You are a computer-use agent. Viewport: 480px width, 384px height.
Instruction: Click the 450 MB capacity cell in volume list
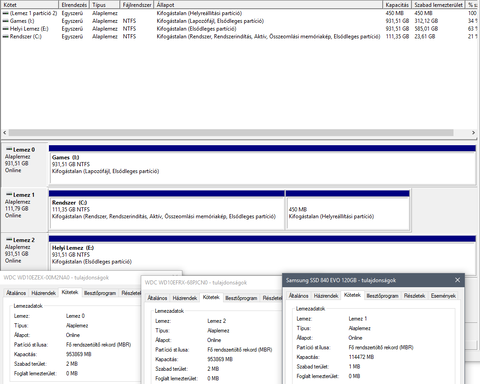tap(395, 13)
